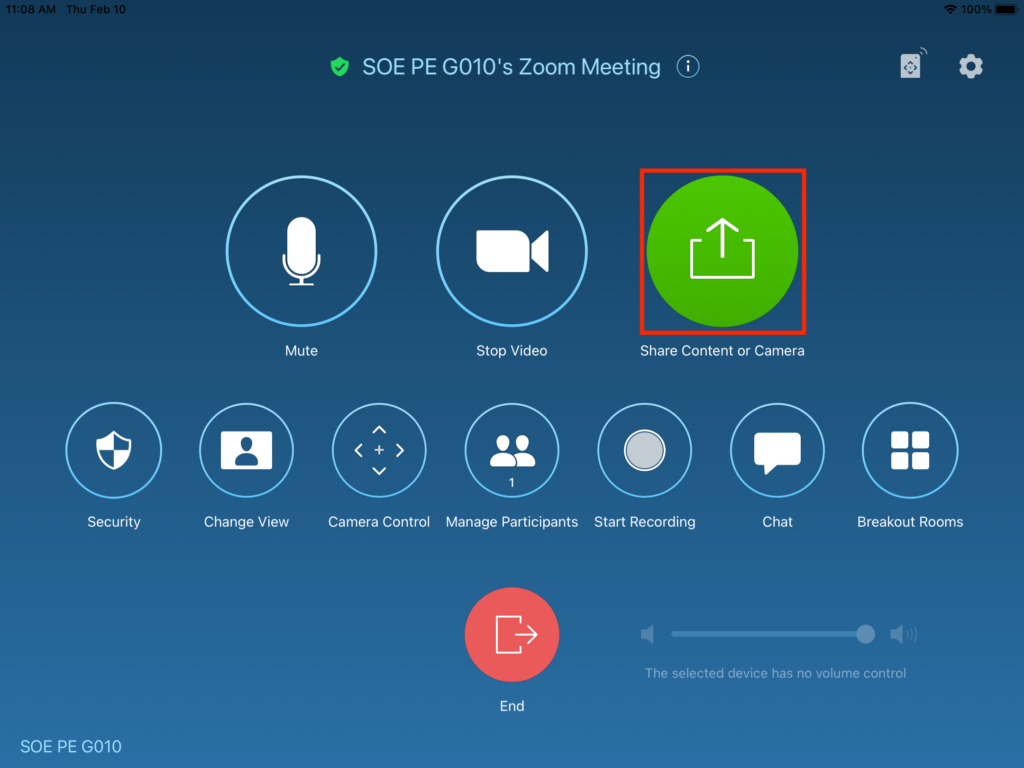Open the settings gear
This screenshot has height=768, width=1024.
tap(970, 66)
